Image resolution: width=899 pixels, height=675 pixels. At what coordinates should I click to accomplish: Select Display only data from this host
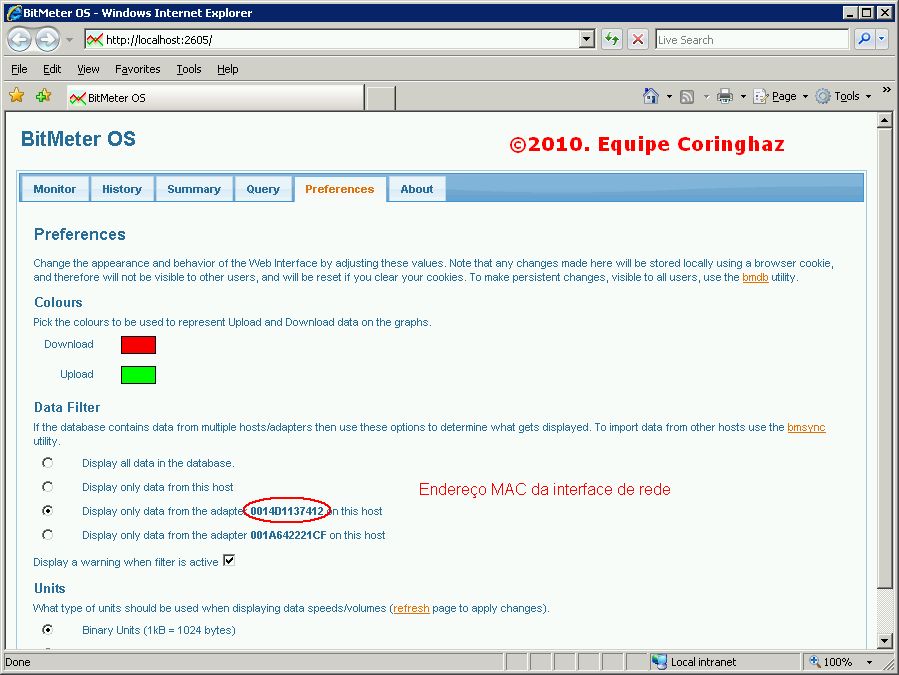[x=48, y=487]
